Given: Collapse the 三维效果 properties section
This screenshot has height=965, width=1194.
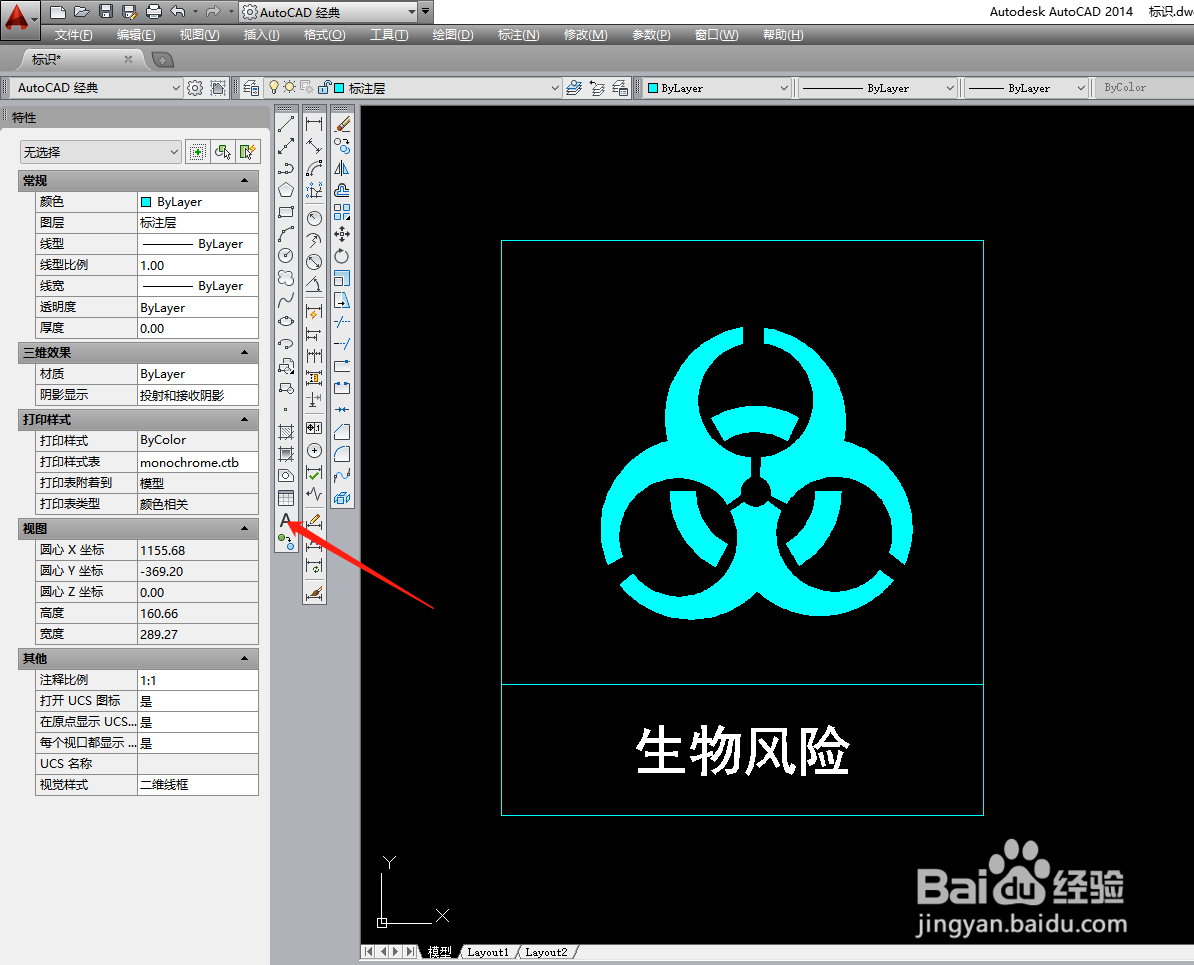Looking at the screenshot, I should coord(244,353).
